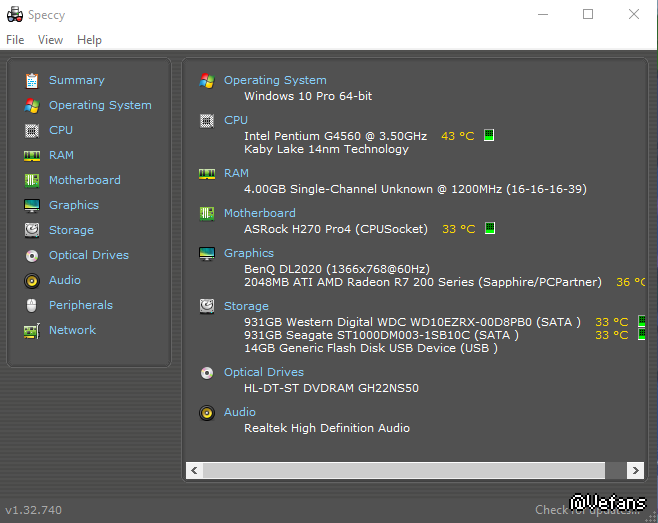Click the Audio speaker icon in sidebar
The image size is (658, 523).
pos(31,280)
